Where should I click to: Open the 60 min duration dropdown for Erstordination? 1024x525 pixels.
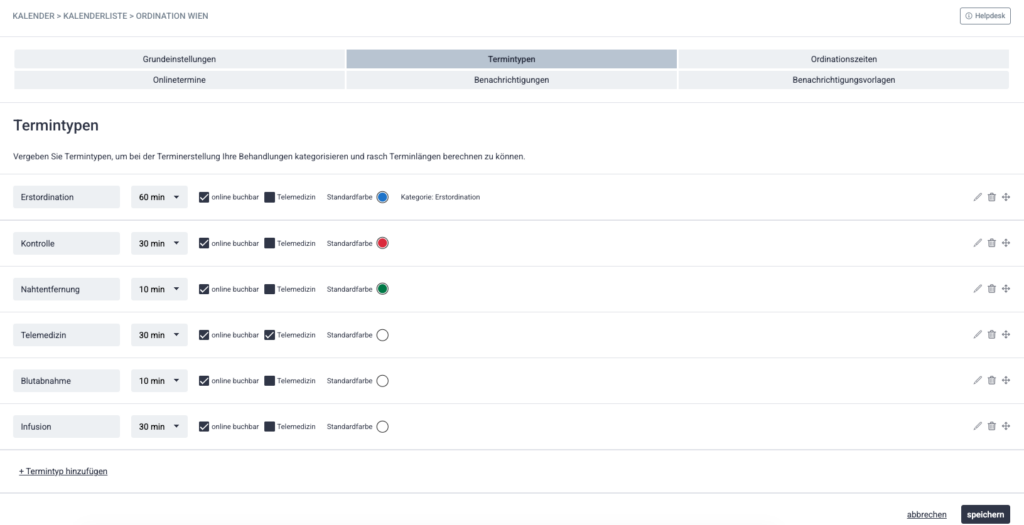pyautogui.click(x=159, y=197)
